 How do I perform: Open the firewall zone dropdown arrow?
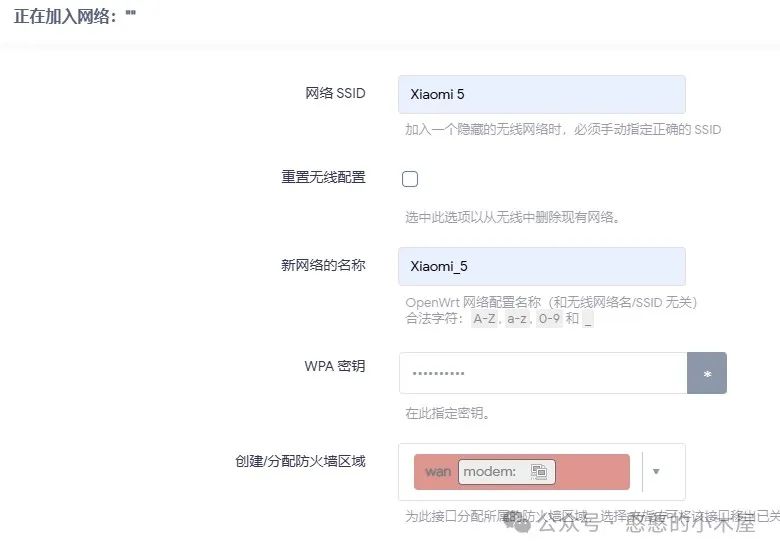[656, 471]
